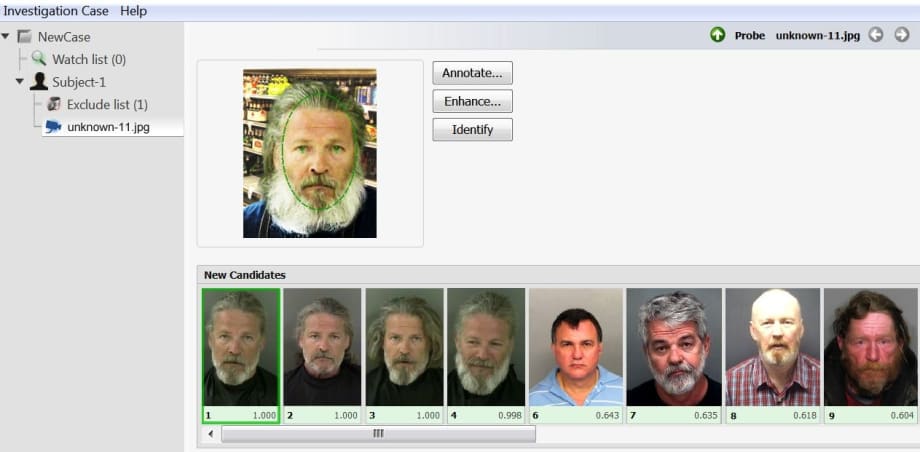Click the Exclude list icon
The width and height of the screenshot is (920, 452).
[x=54, y=104]
